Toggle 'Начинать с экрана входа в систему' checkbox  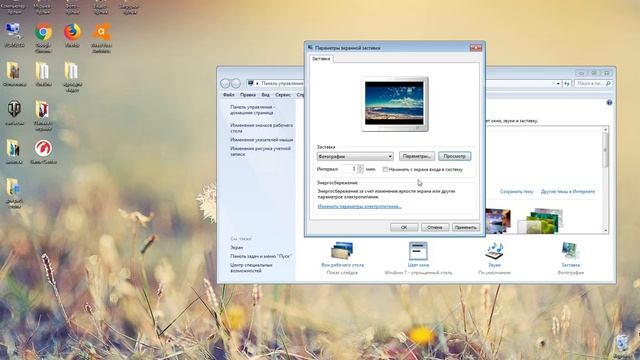tap(385, 169)
